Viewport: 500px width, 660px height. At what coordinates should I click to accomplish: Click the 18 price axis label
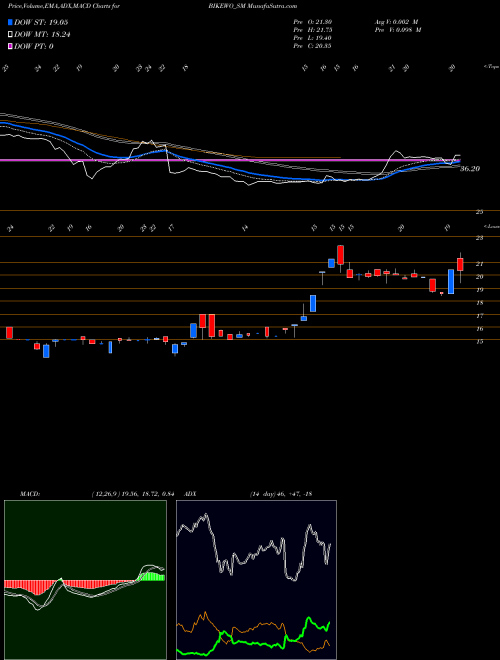tap(479, 303)
